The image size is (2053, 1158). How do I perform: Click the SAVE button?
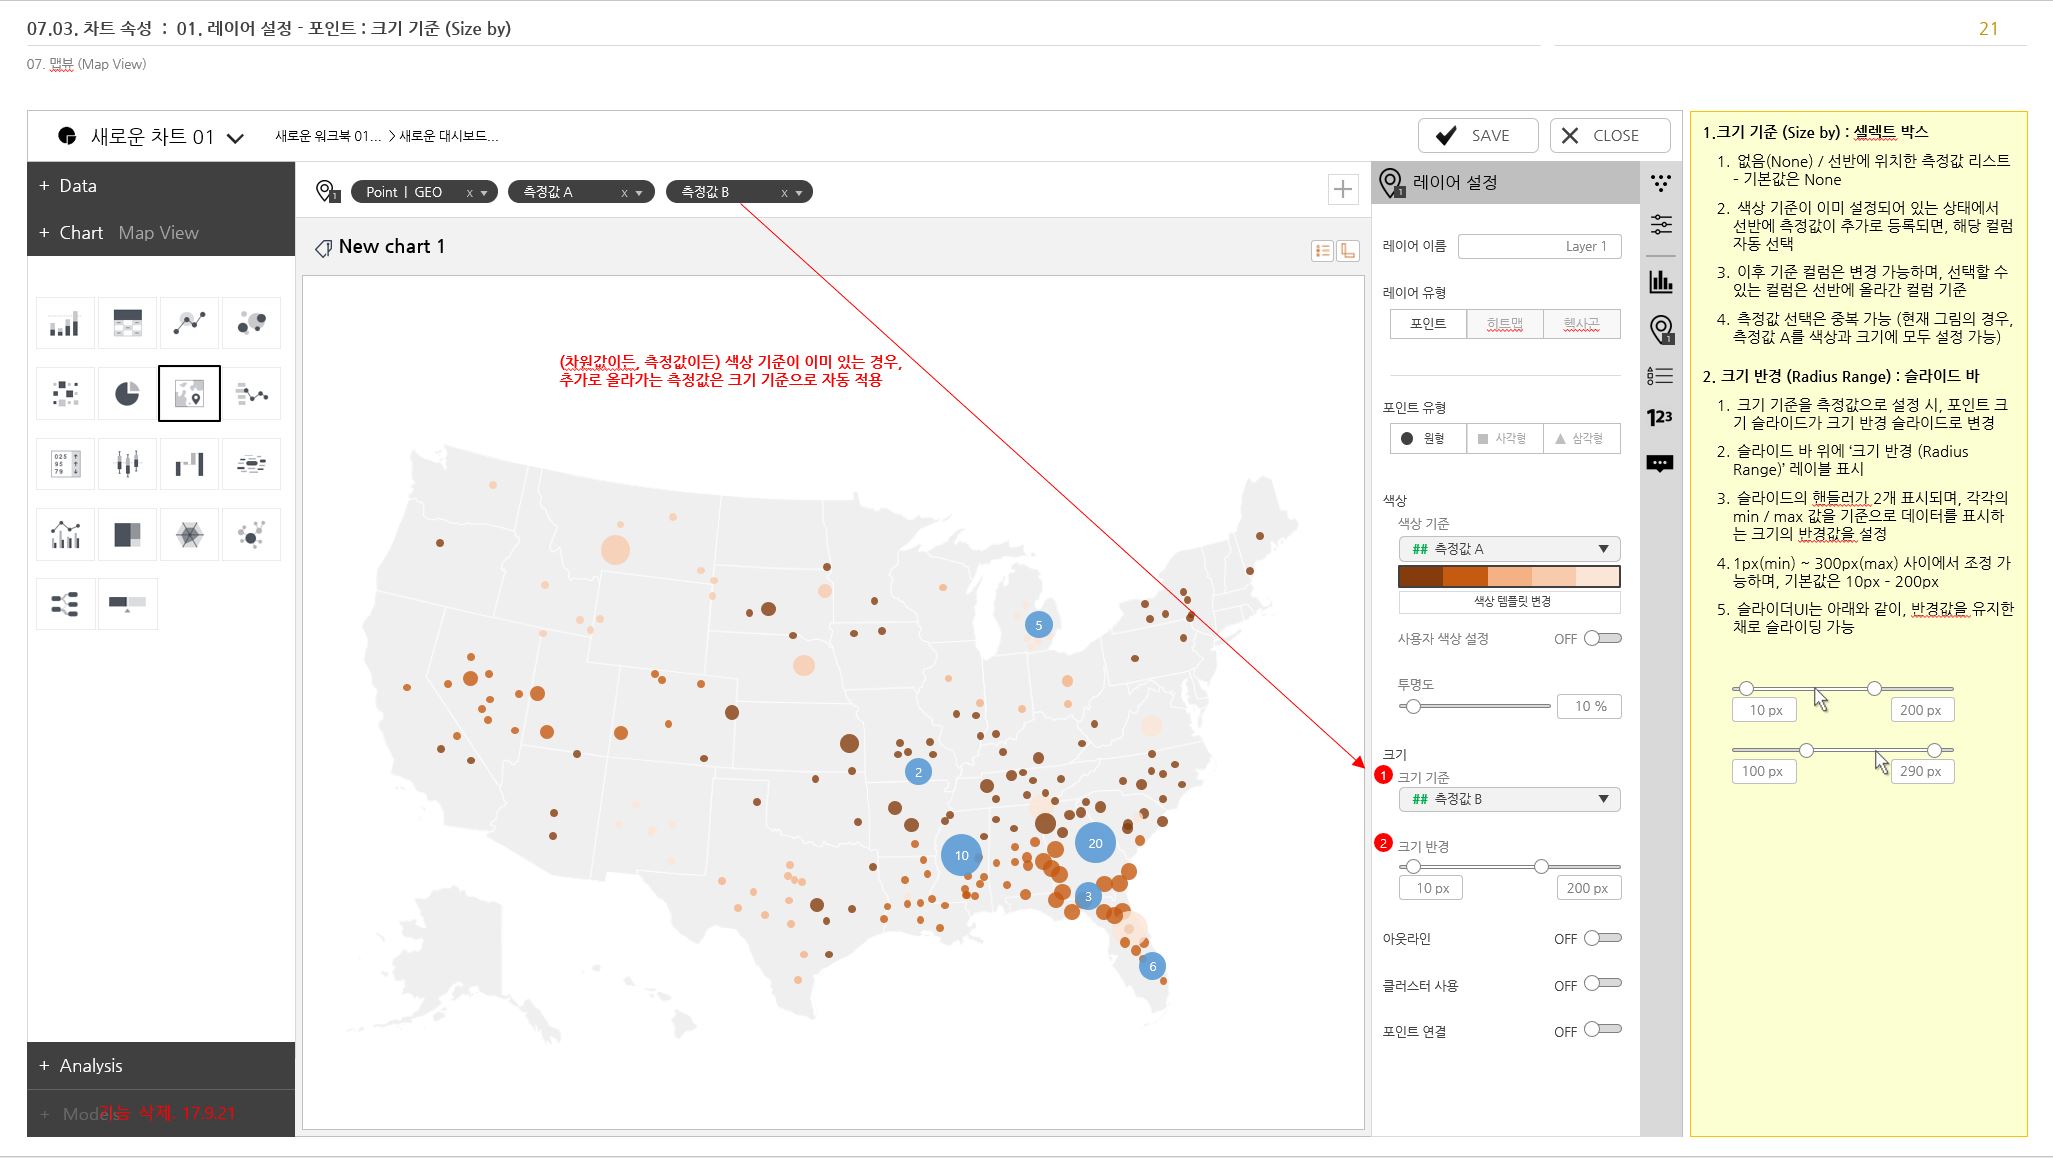click(x=1477, y=135)
